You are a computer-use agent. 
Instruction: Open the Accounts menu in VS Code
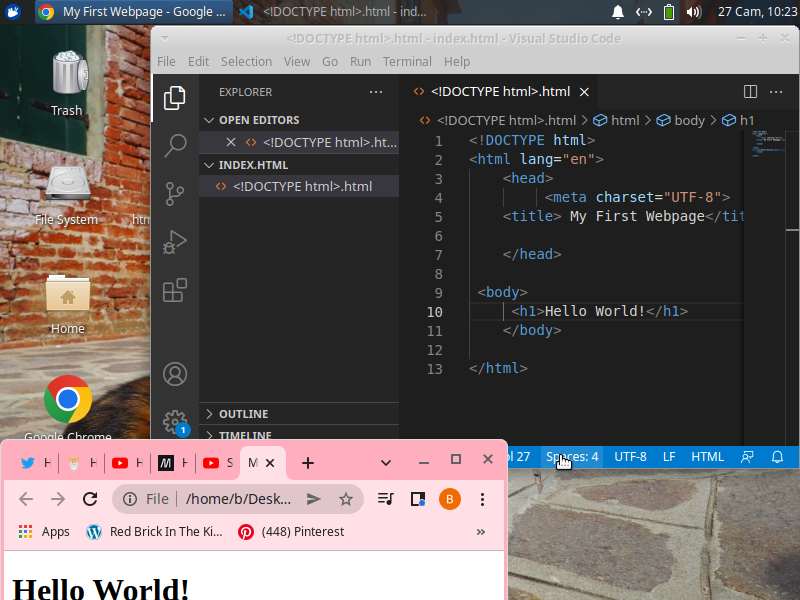tap(175, 374)
